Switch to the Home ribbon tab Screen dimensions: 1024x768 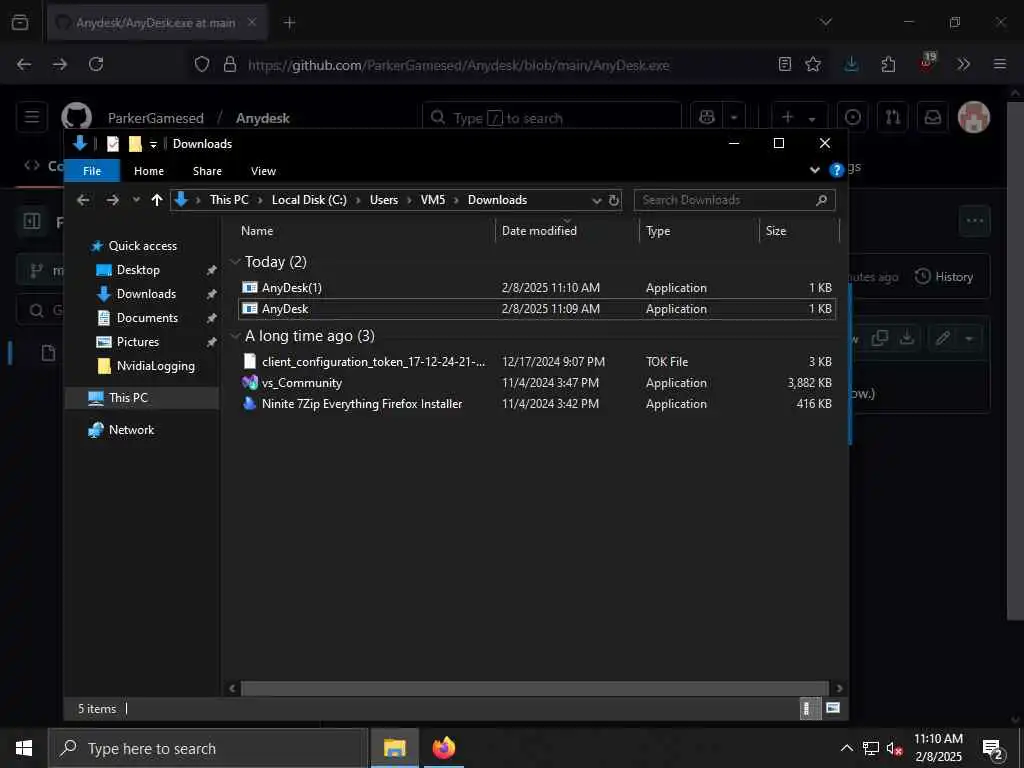pyautogui.click(x=149, y=171)
